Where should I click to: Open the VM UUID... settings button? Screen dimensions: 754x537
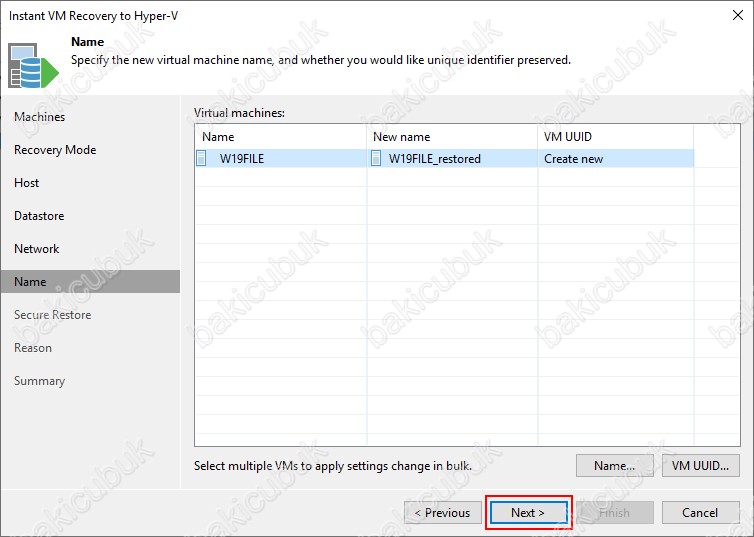point(700,465)
